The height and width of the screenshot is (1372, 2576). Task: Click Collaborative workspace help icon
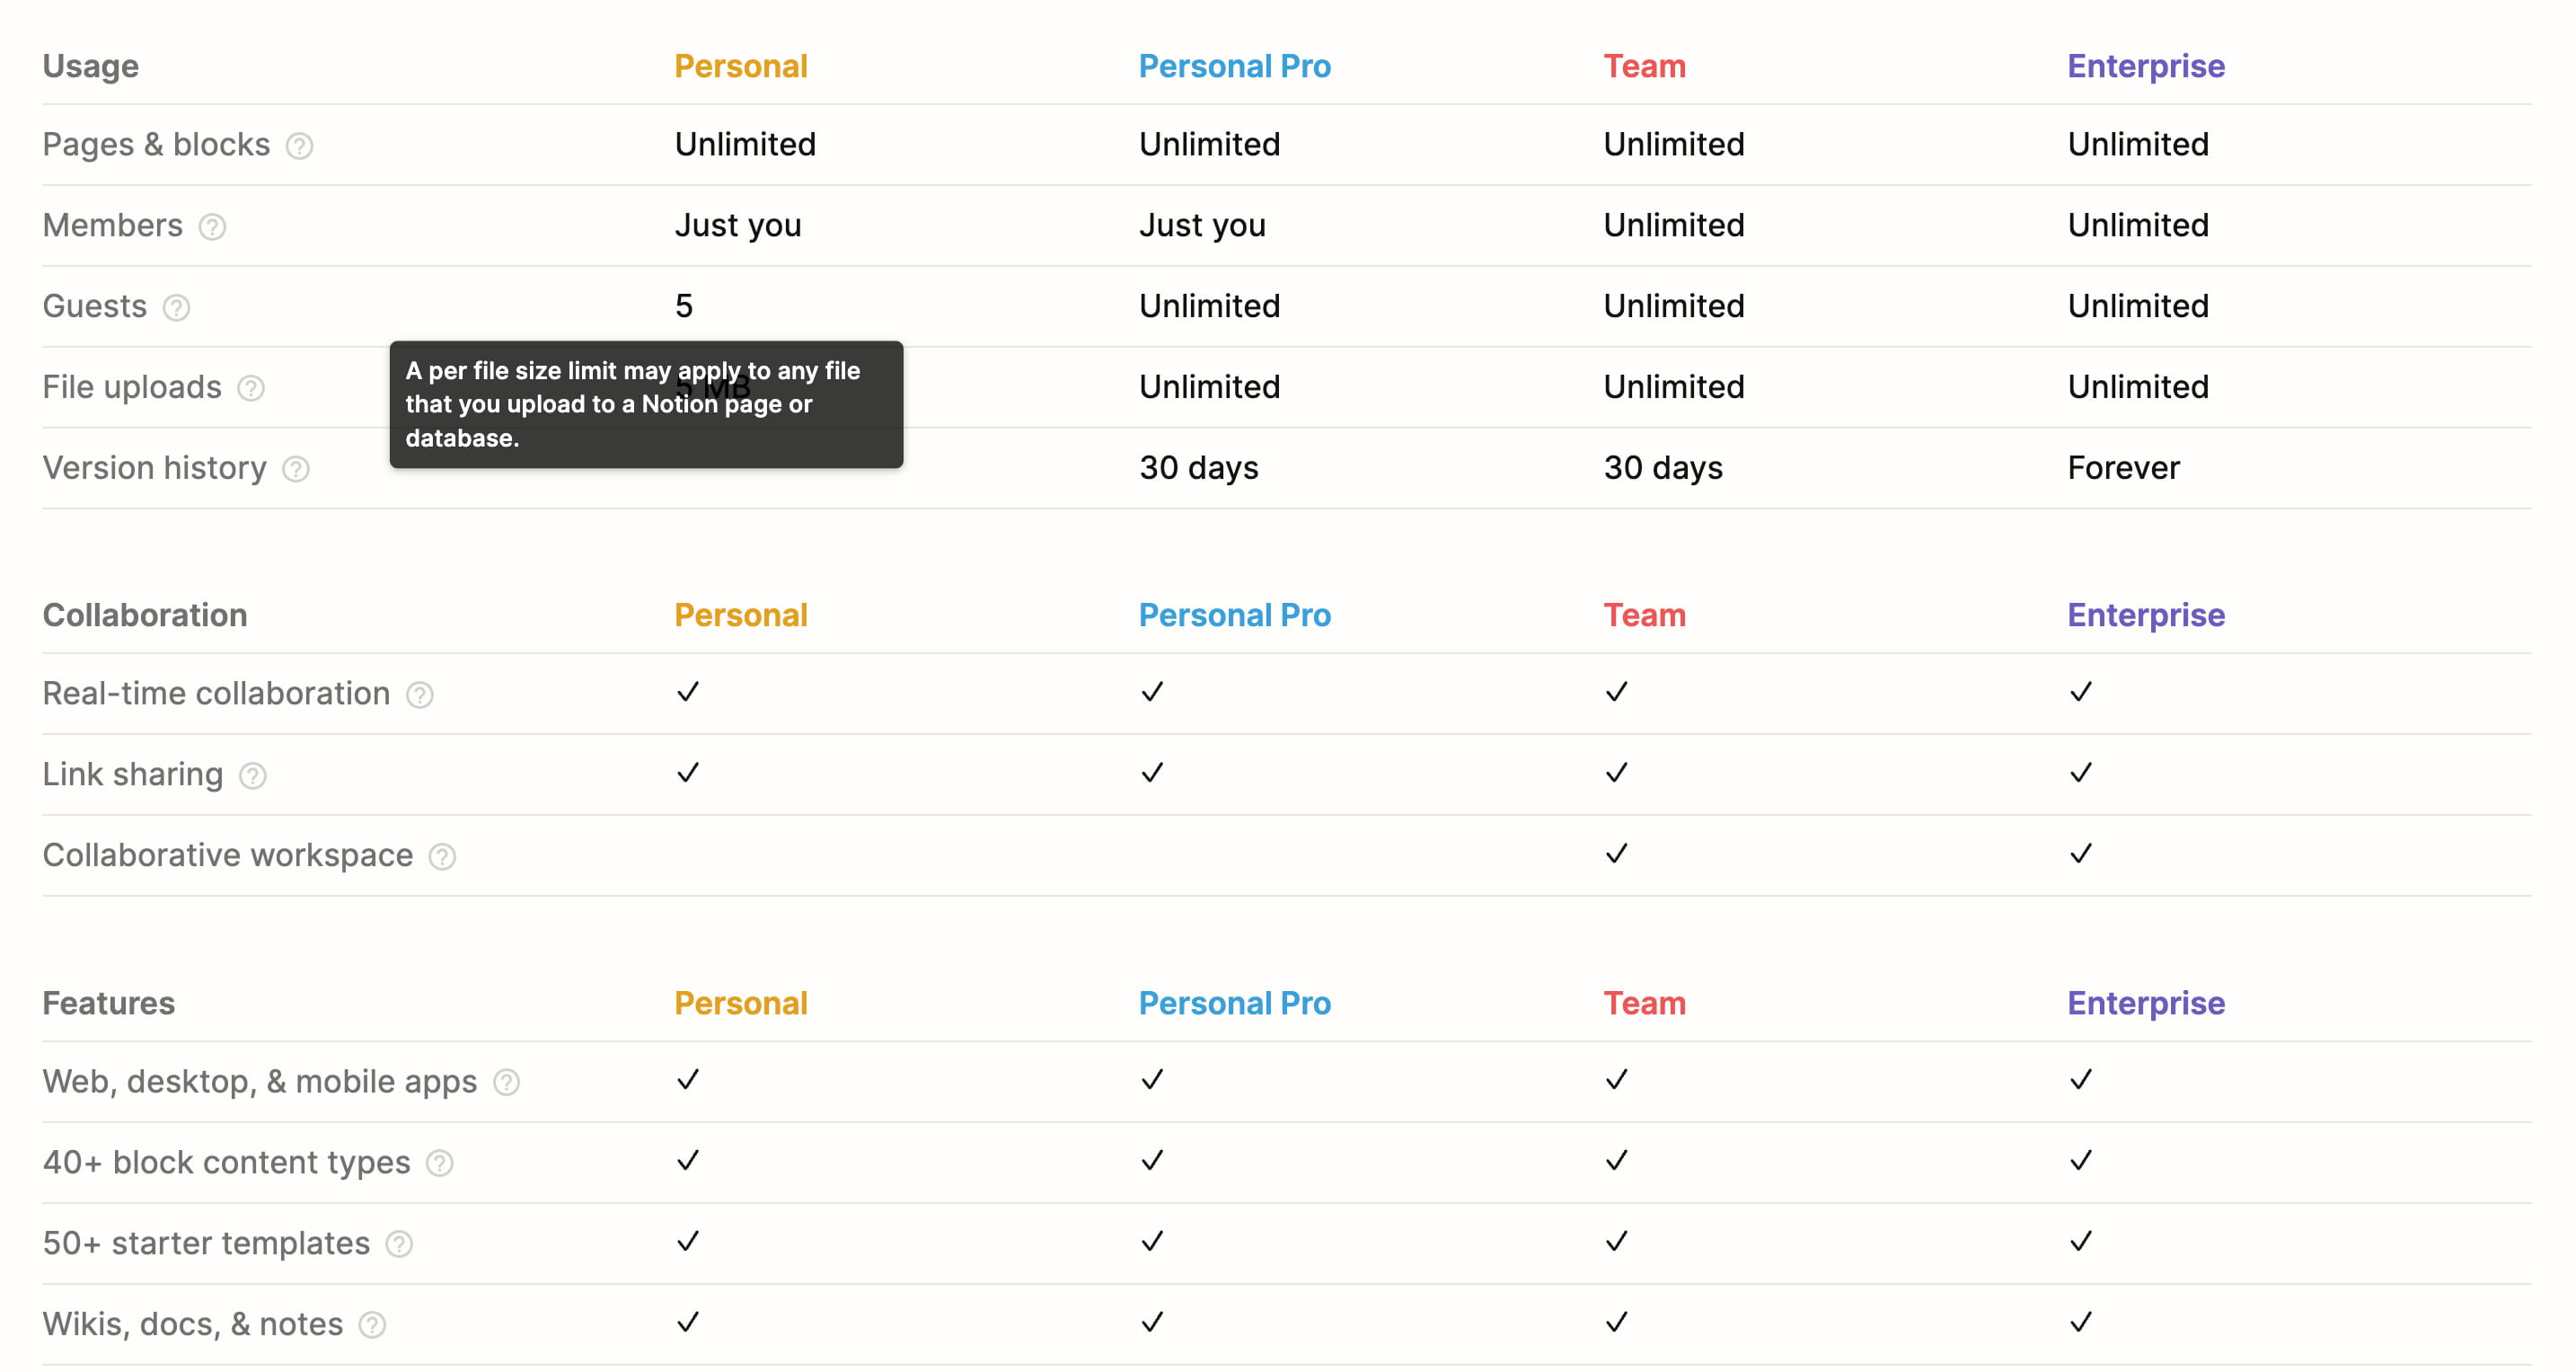(x=442, y=857)
